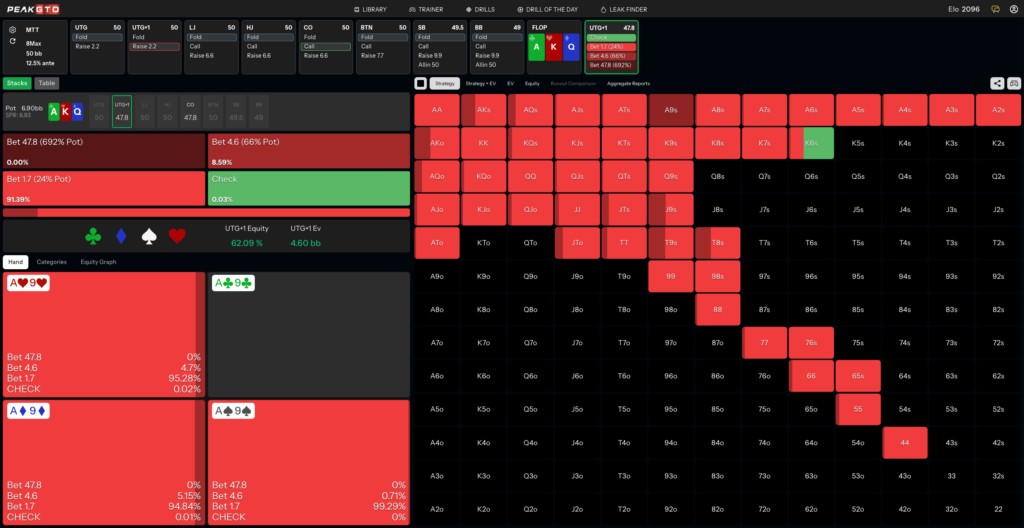The height and width of the screenshot is (528, 1024).
Task: Select the Aggregate Reports tab
Action: click(x=628, y=84)
